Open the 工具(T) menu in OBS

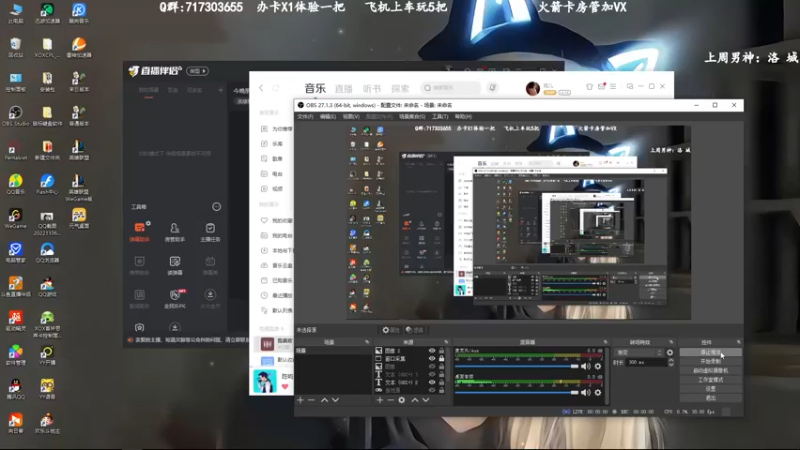[440, 117]
